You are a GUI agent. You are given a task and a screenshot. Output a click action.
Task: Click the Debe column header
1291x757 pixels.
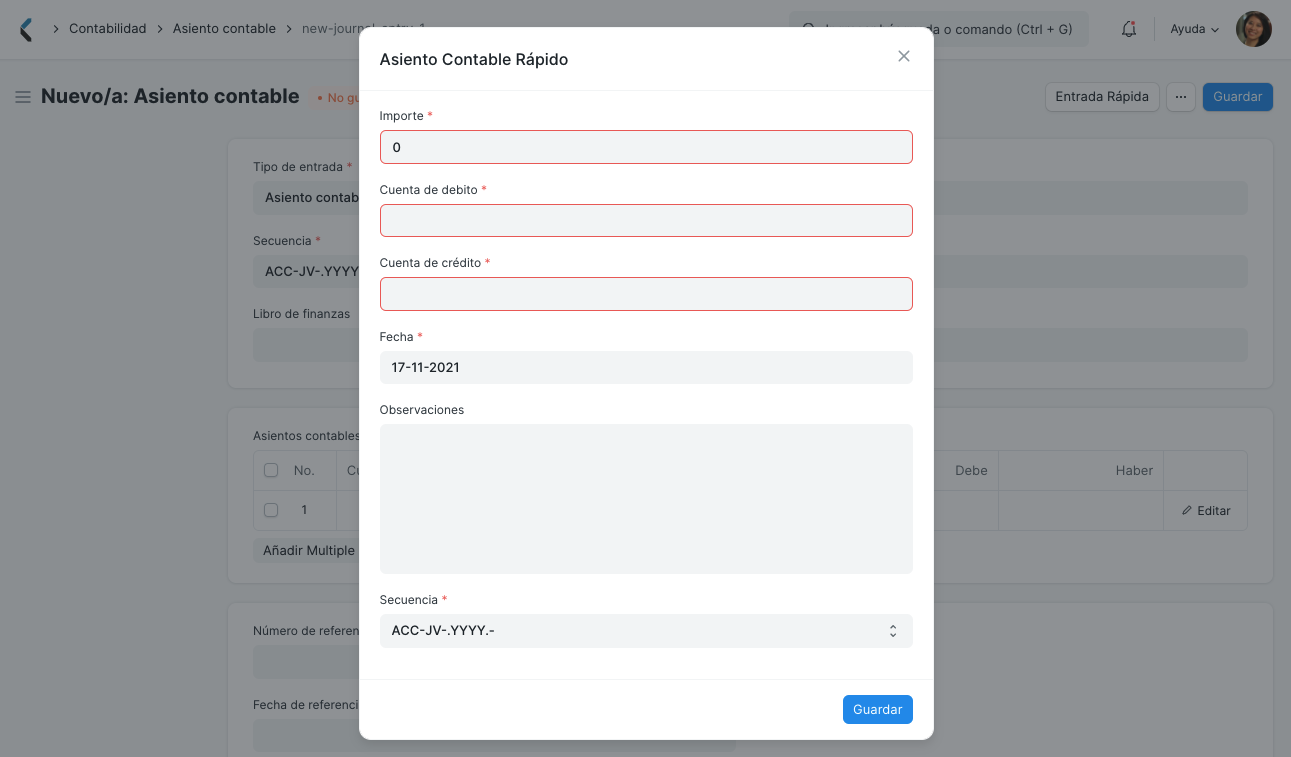971,470
